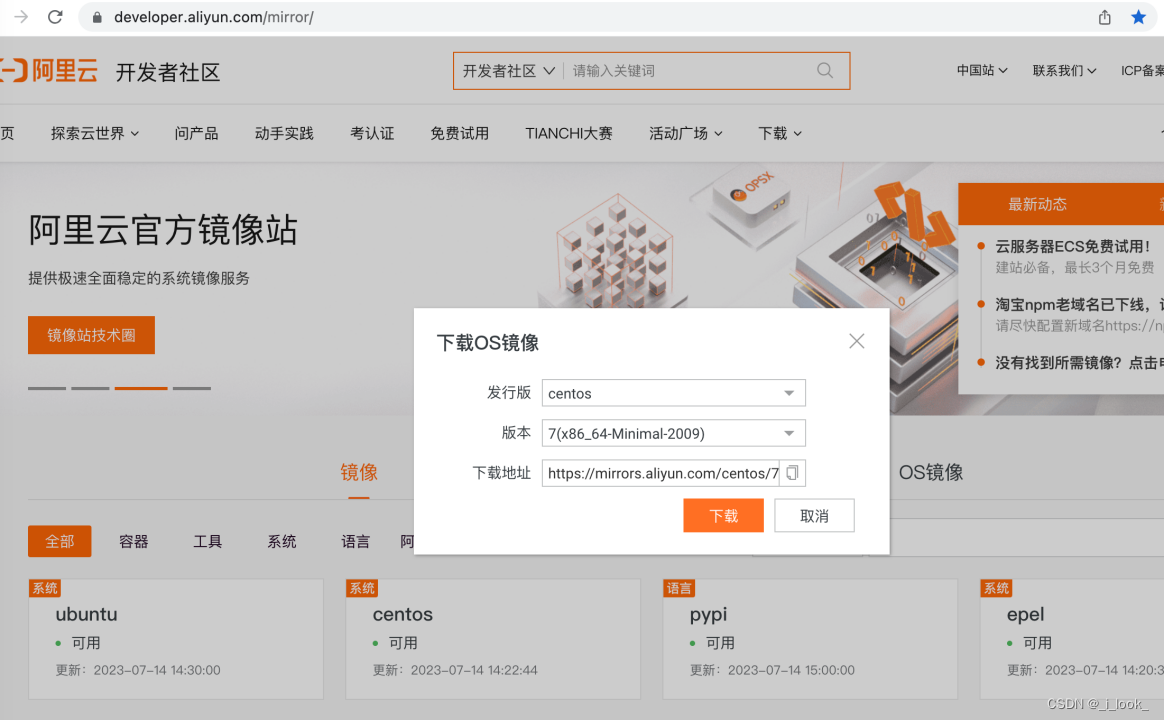1164x720 pixels.
Task: Select the fourth banner carousel indicator
Action: (x=192, y=388)
